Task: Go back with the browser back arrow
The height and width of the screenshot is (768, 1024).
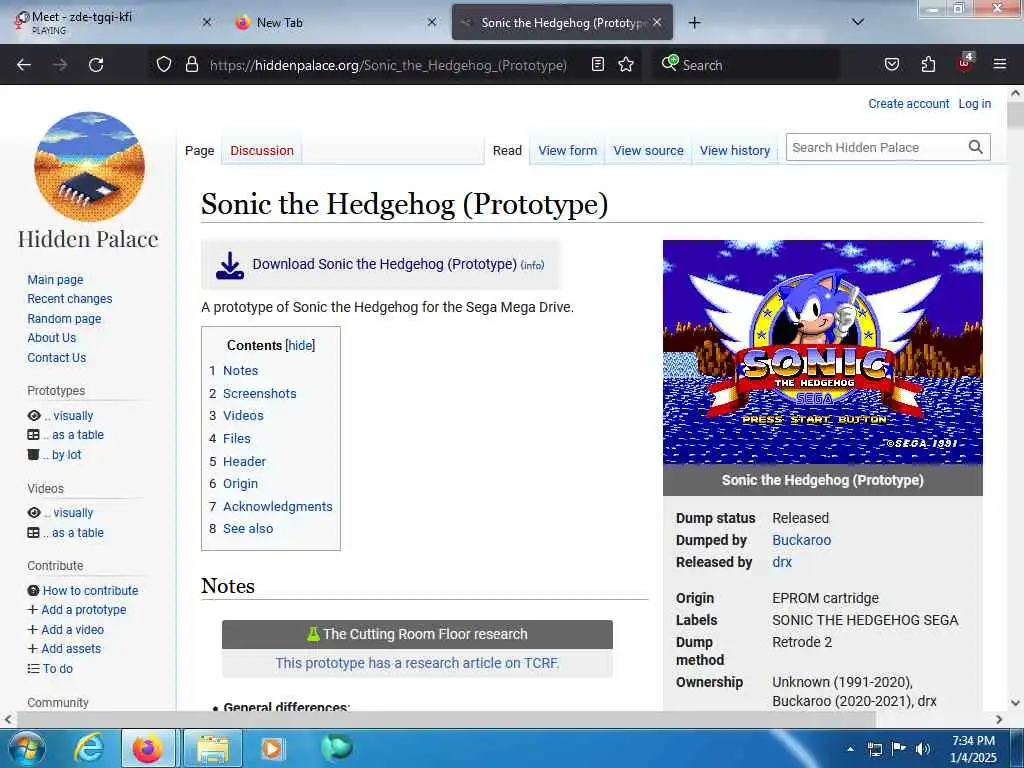Action: coord(24,65)
